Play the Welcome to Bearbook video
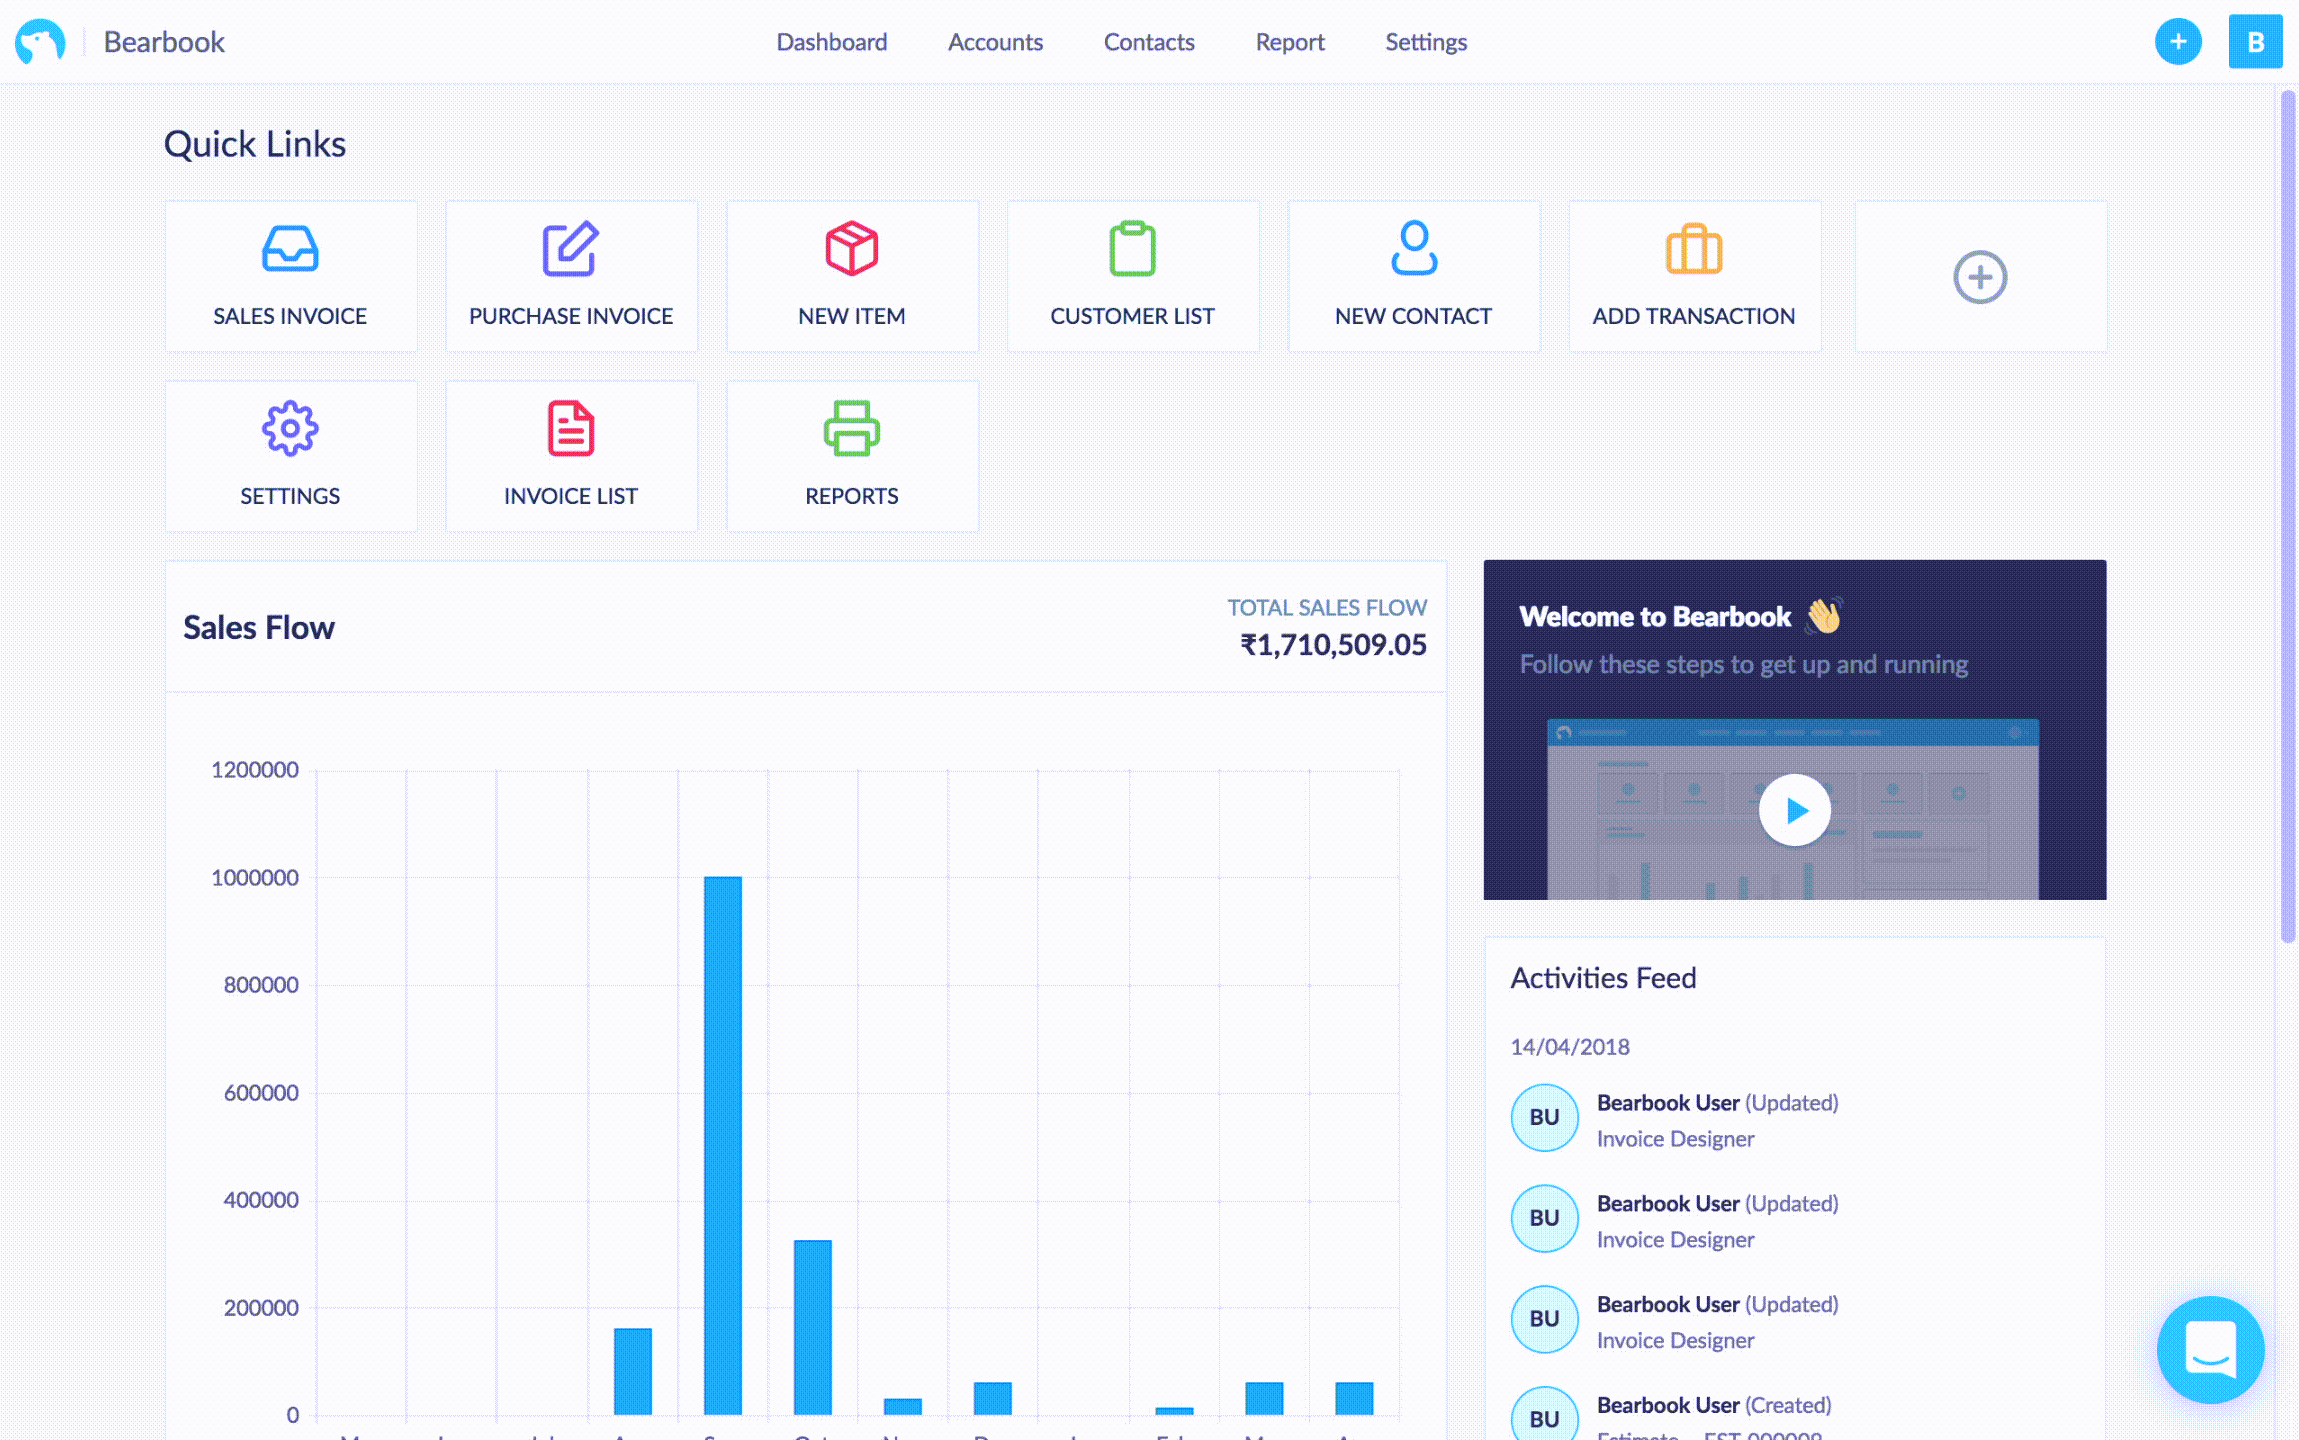Viewport: 2299px width, 1440px height. coord(1795,810)
